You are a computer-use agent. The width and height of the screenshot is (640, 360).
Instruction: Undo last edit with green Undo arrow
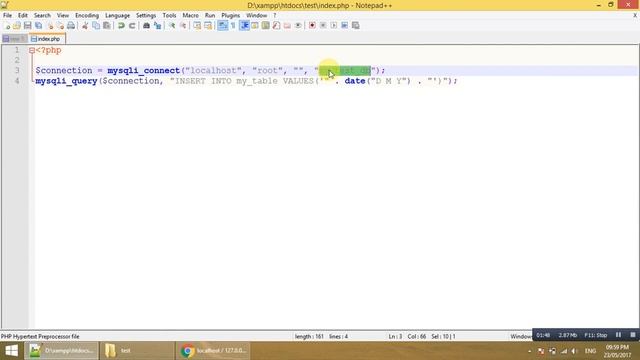pos(121,26)
